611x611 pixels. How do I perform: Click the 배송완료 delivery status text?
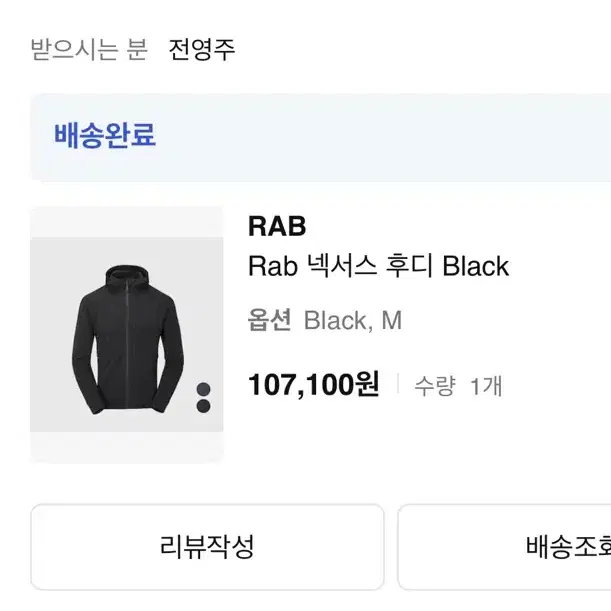click(105, 135)
